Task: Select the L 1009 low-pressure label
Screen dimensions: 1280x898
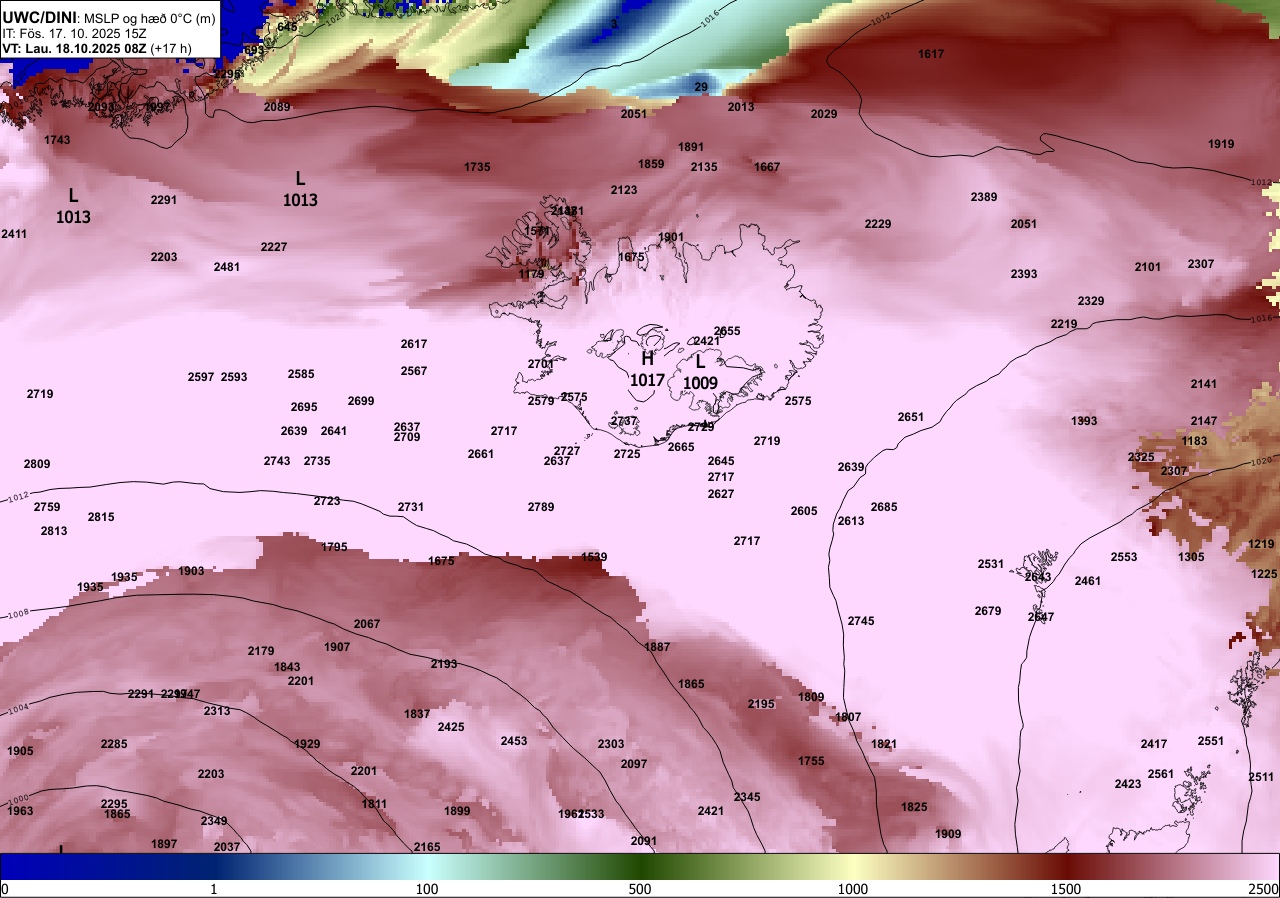Action: (700, 372)
